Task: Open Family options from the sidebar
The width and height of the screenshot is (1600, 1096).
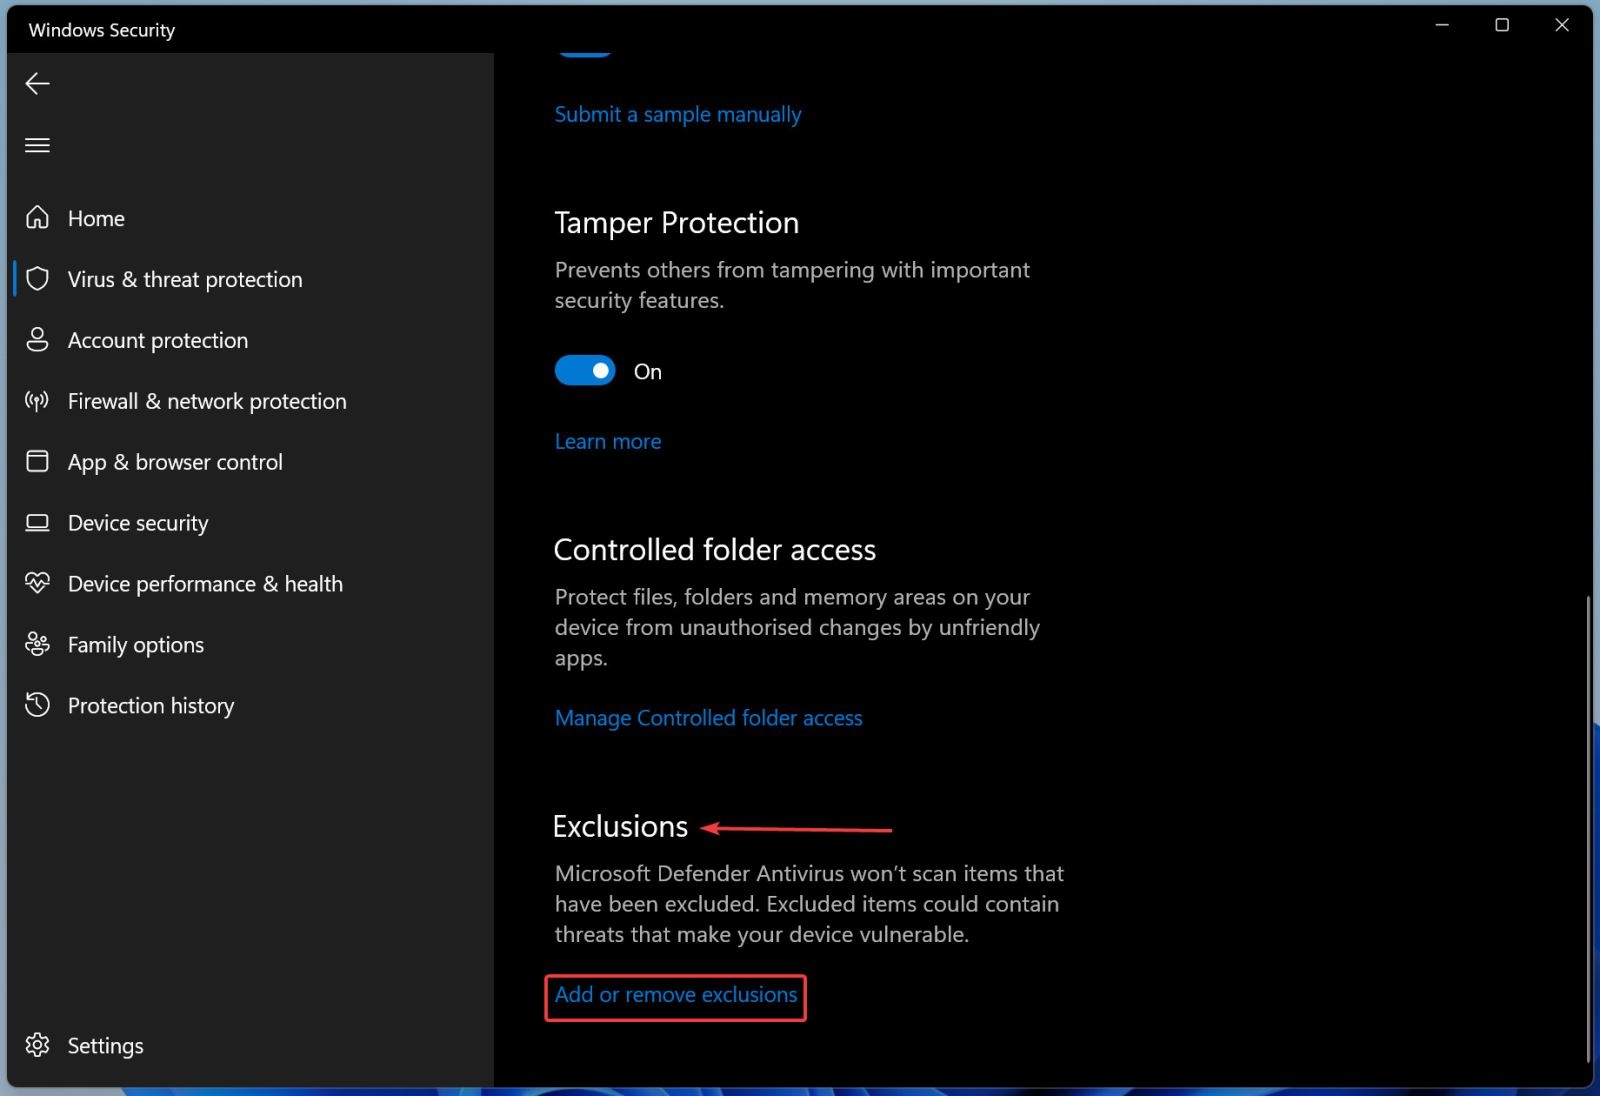Action: pos(135,644)
